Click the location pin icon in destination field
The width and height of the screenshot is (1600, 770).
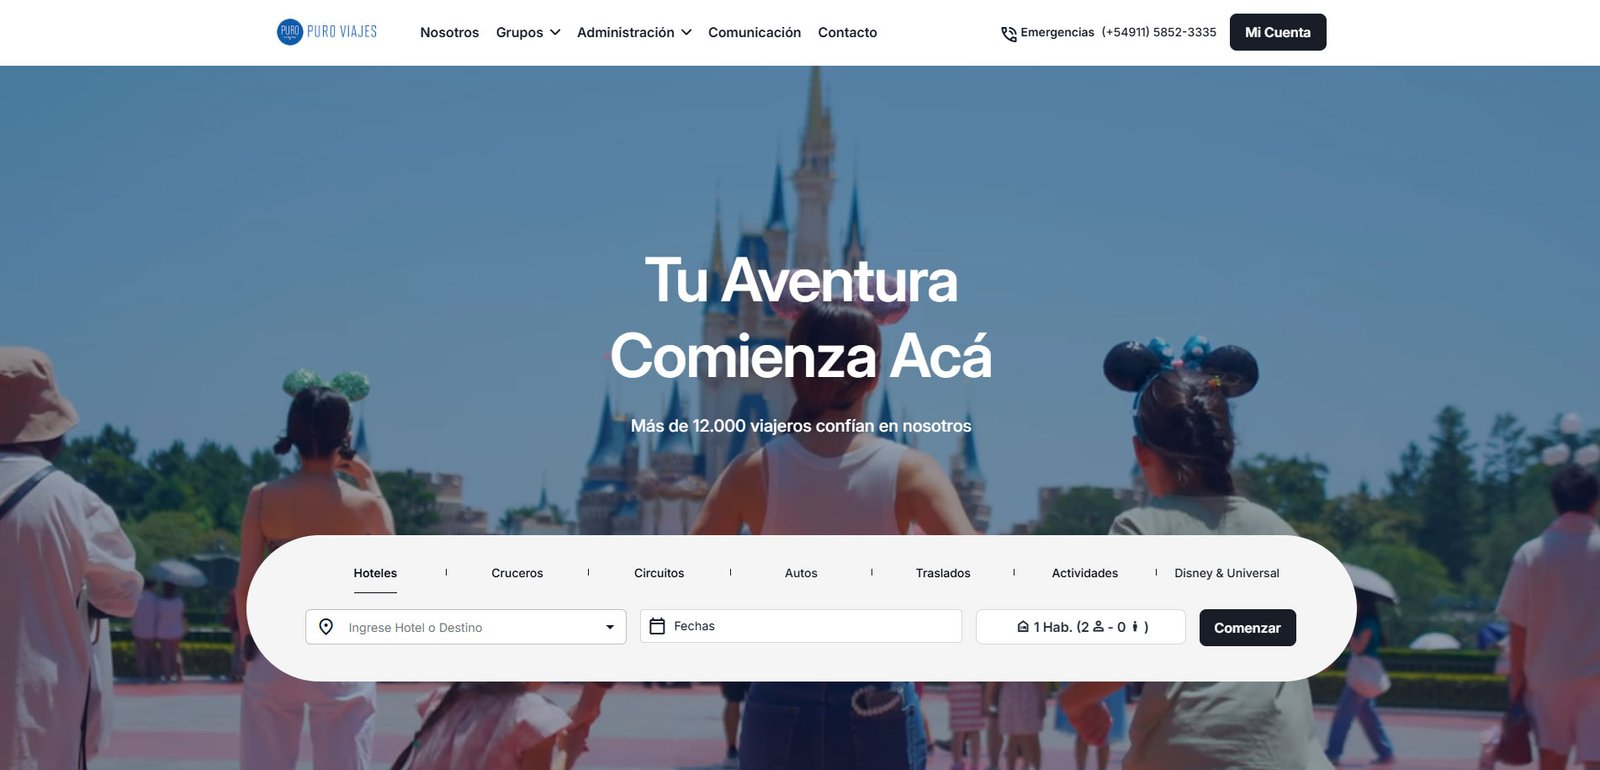coord(326,627)
